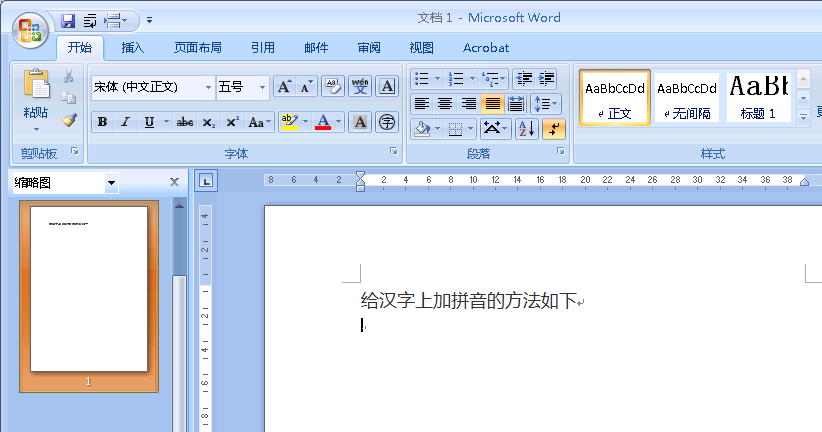Toggle subscript formatting
The height and width of the screenshot is (432, 822).
pos(209,122)
